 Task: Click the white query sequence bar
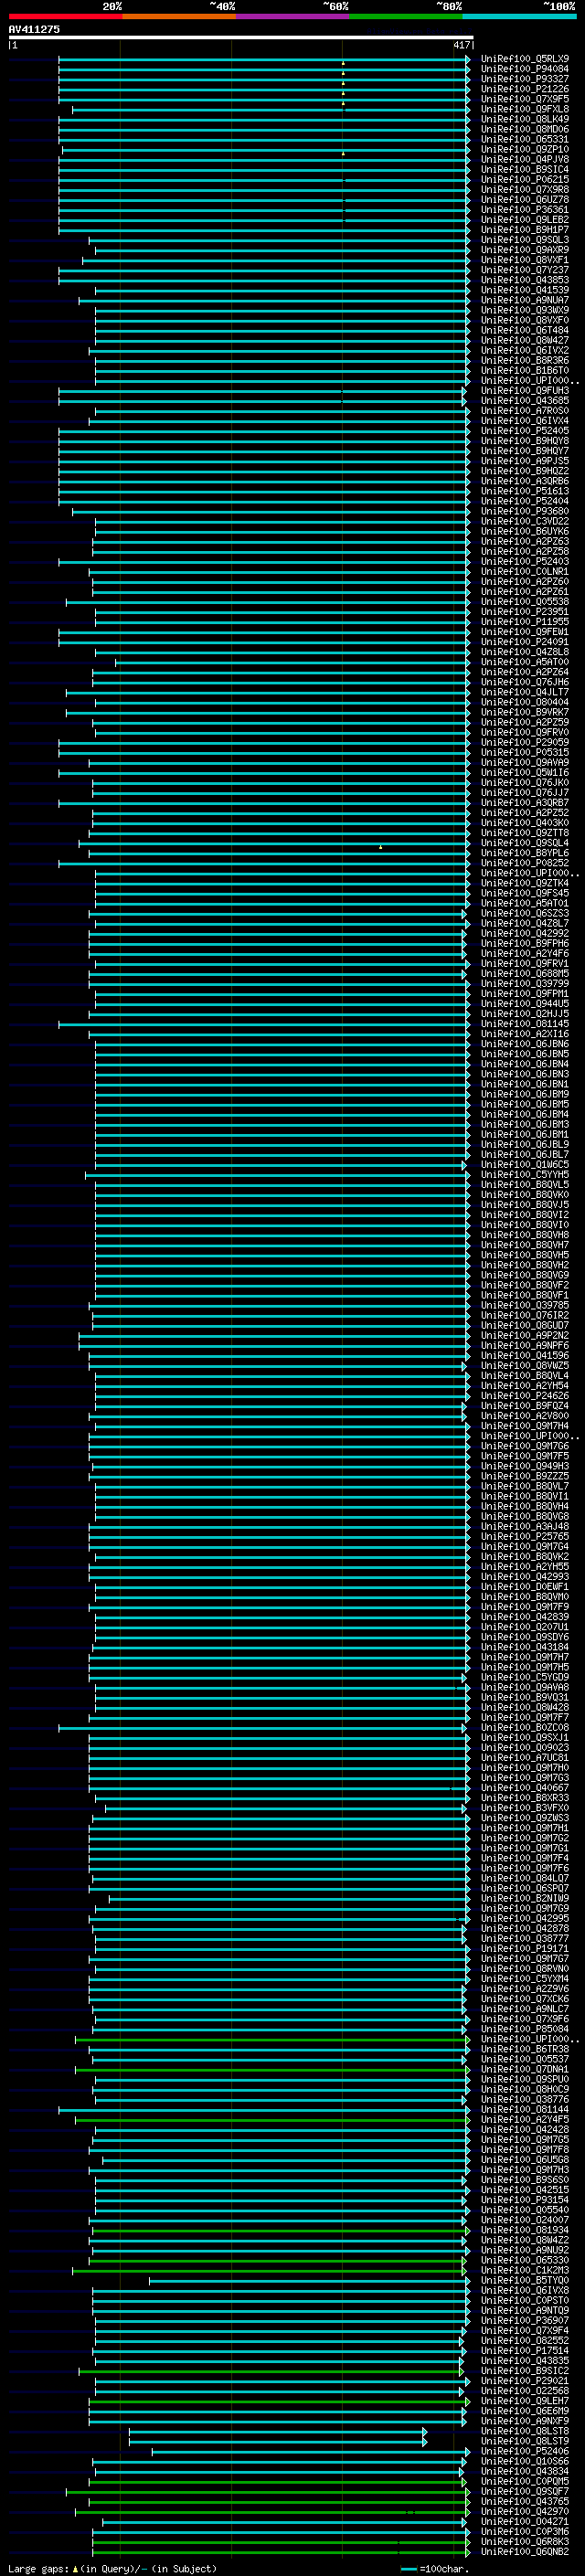point(241,37)
